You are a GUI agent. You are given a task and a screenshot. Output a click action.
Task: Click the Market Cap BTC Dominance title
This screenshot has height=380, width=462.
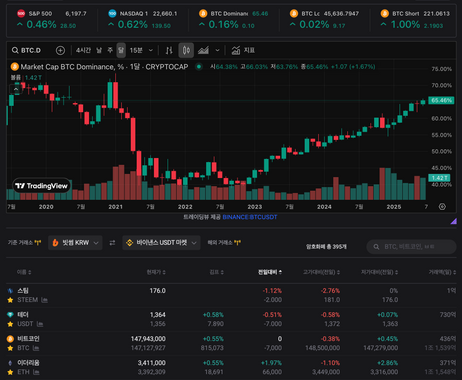tap(104, 67)
